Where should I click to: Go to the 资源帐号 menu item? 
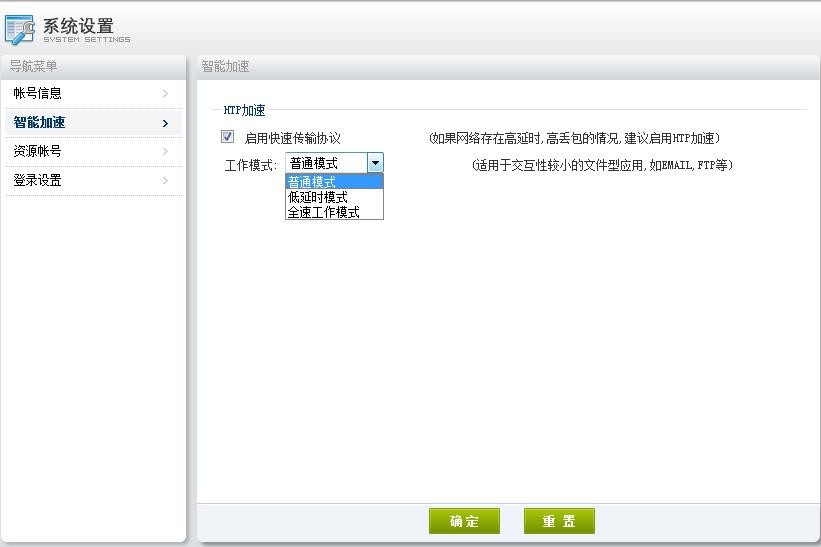[x=38, y=152]
